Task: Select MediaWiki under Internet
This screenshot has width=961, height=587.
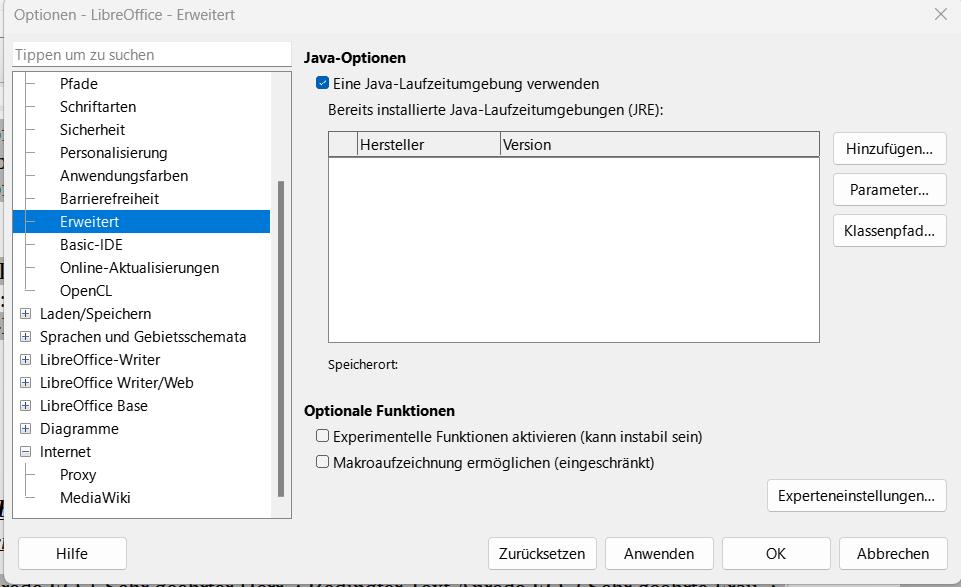Action: point(95,498)
